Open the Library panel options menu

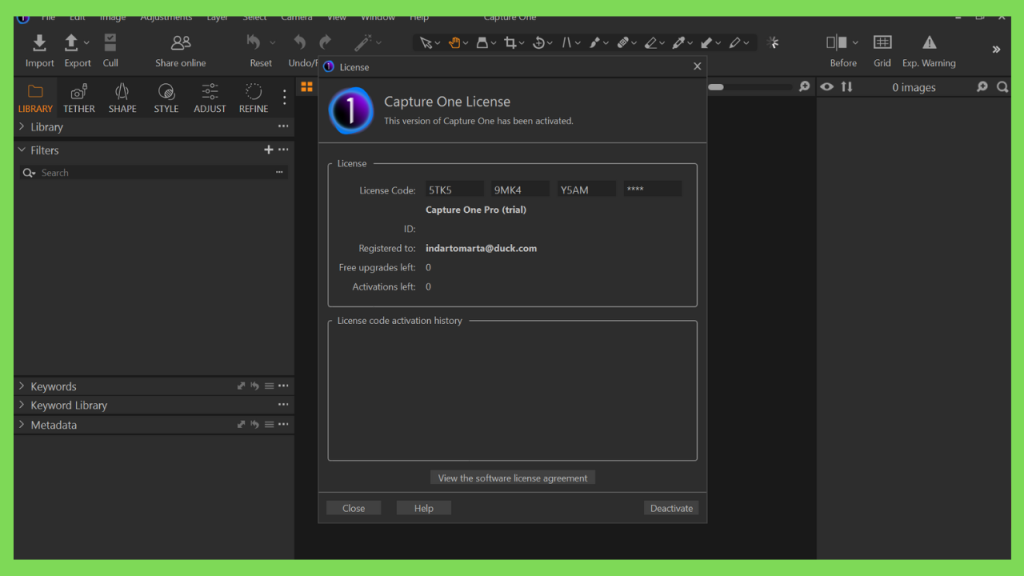(x=283, y=126)
